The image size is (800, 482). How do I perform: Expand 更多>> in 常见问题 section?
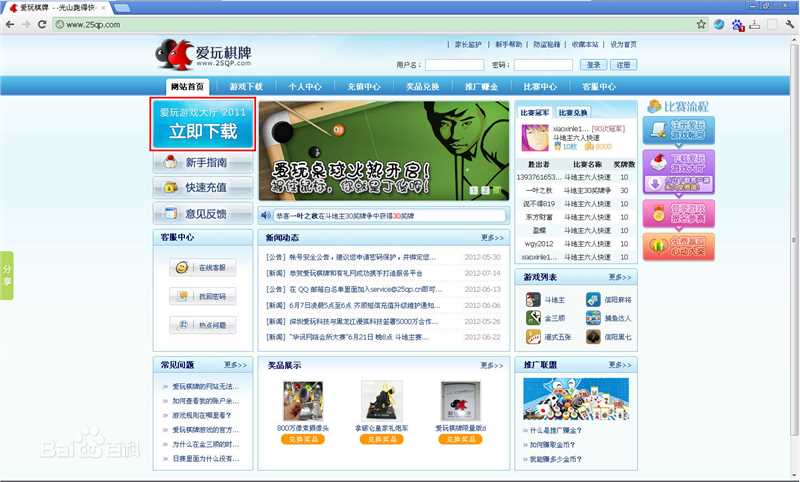pyautogui.click(x=235, y=365)
